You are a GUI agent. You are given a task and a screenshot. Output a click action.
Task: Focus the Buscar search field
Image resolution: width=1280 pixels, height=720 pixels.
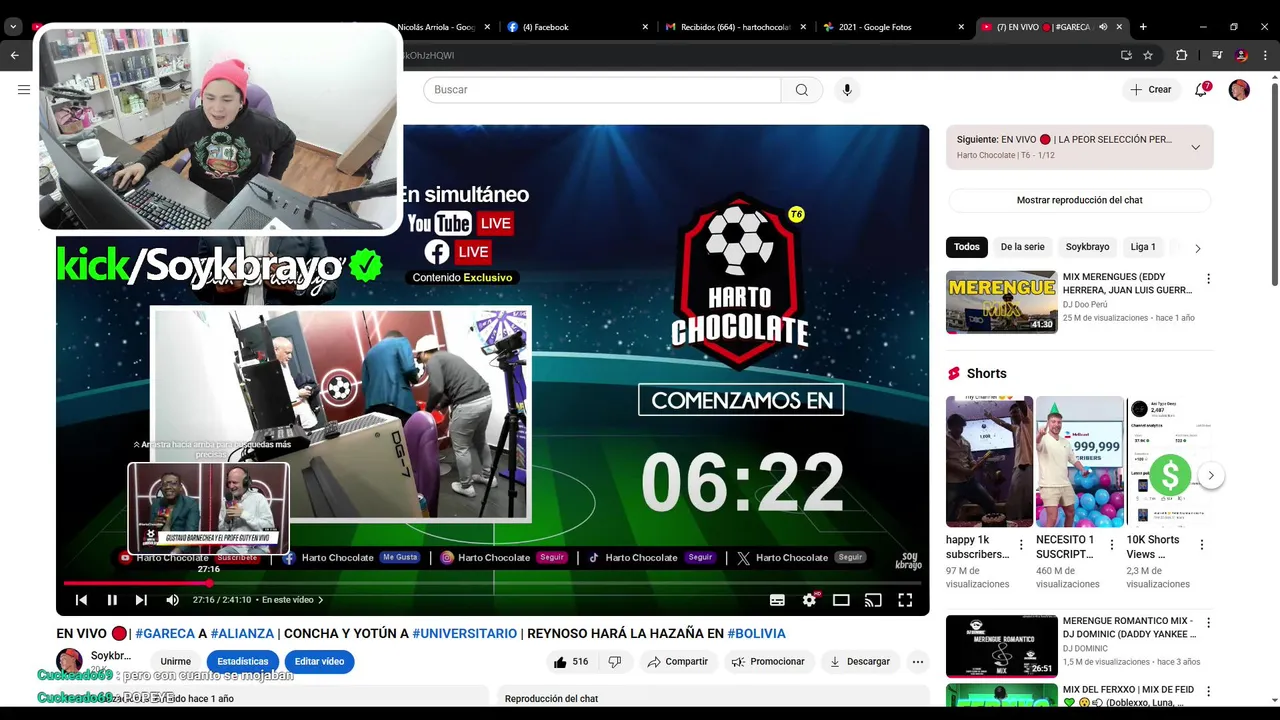point(602,90)
